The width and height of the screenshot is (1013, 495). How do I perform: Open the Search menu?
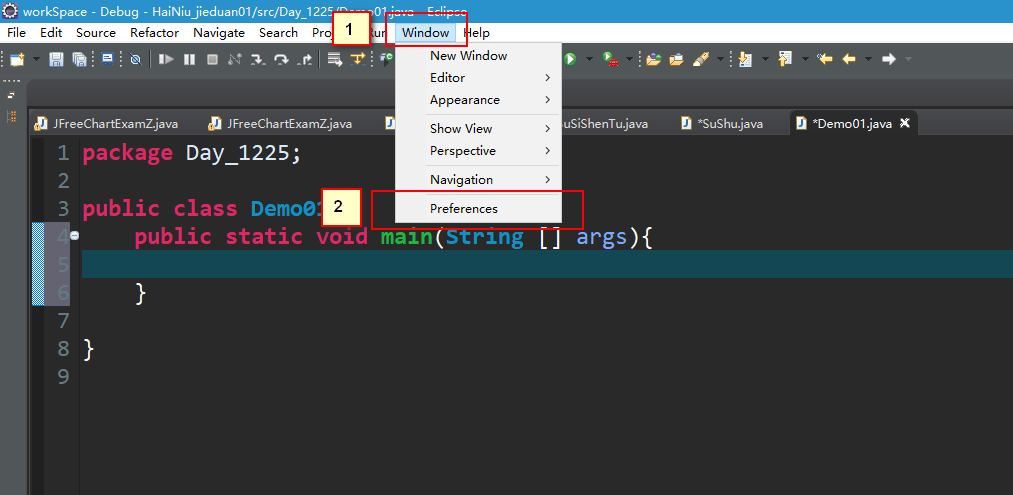point(278,33)
